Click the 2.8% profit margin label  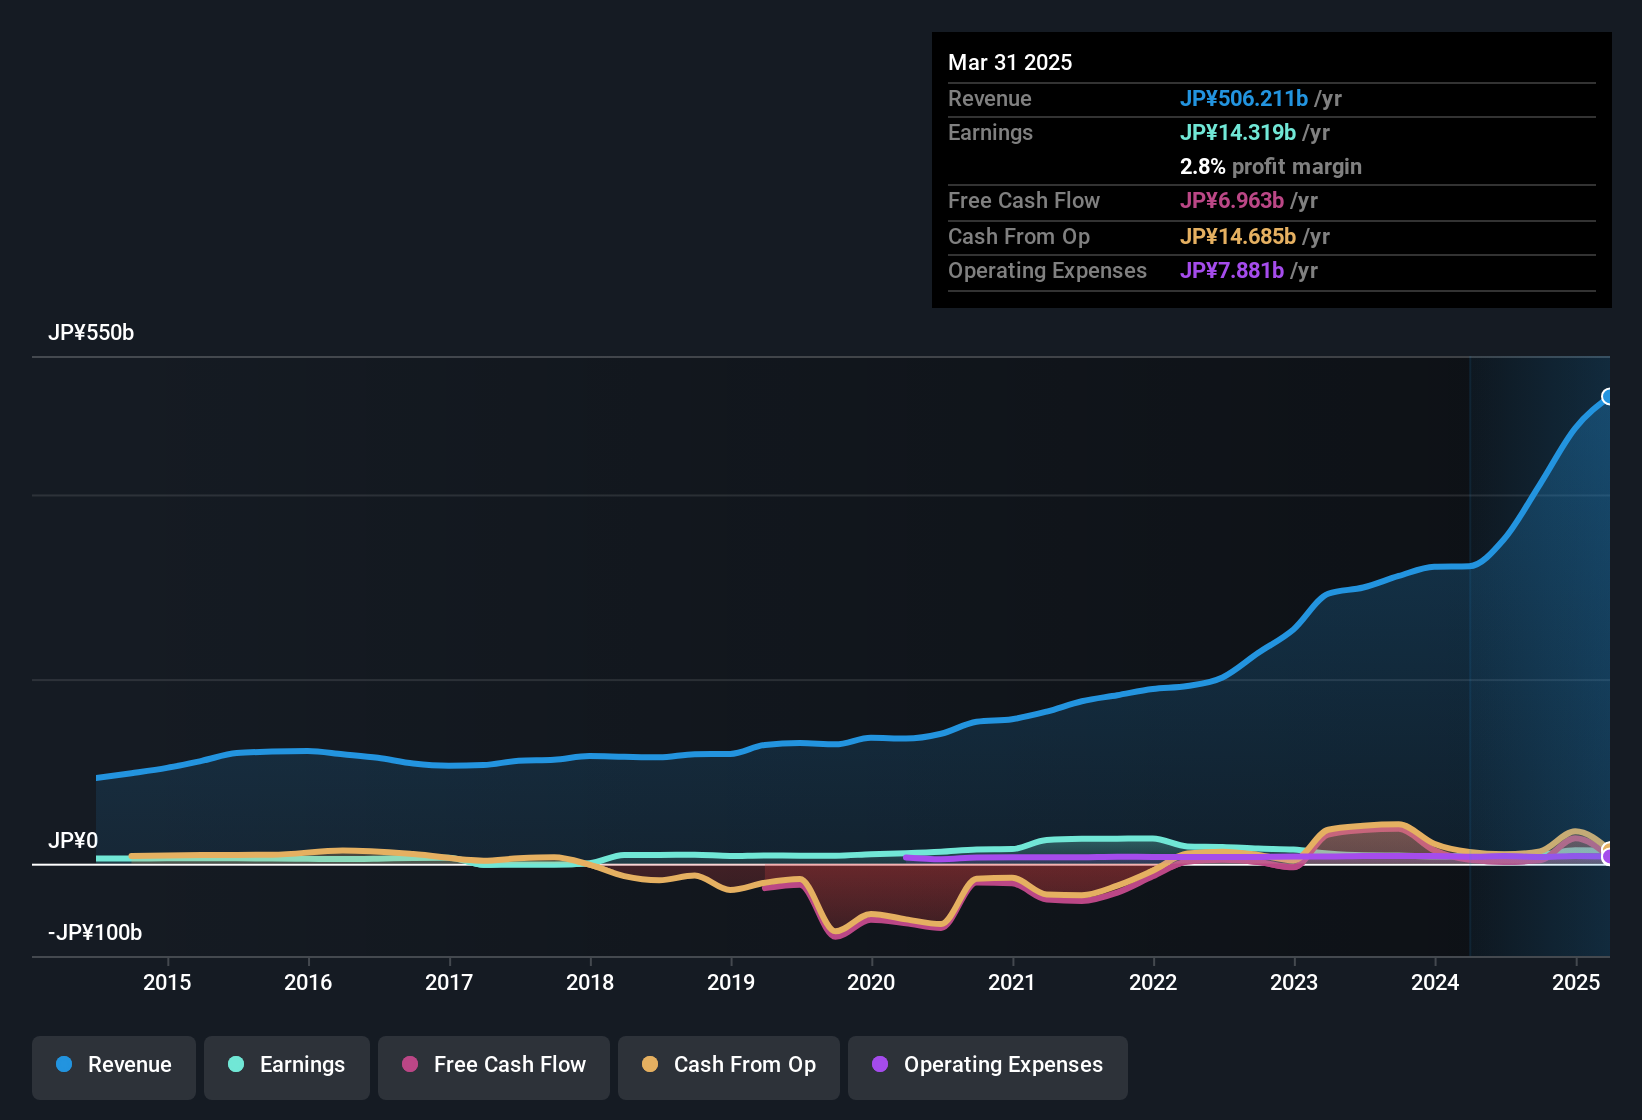1271,167
